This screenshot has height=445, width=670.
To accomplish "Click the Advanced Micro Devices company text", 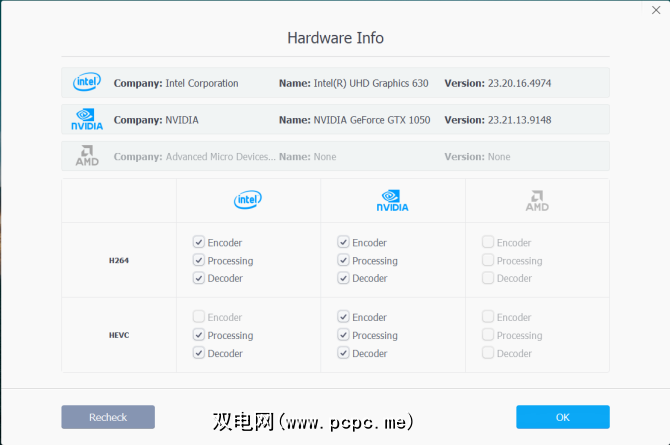I will coord(220,157).
